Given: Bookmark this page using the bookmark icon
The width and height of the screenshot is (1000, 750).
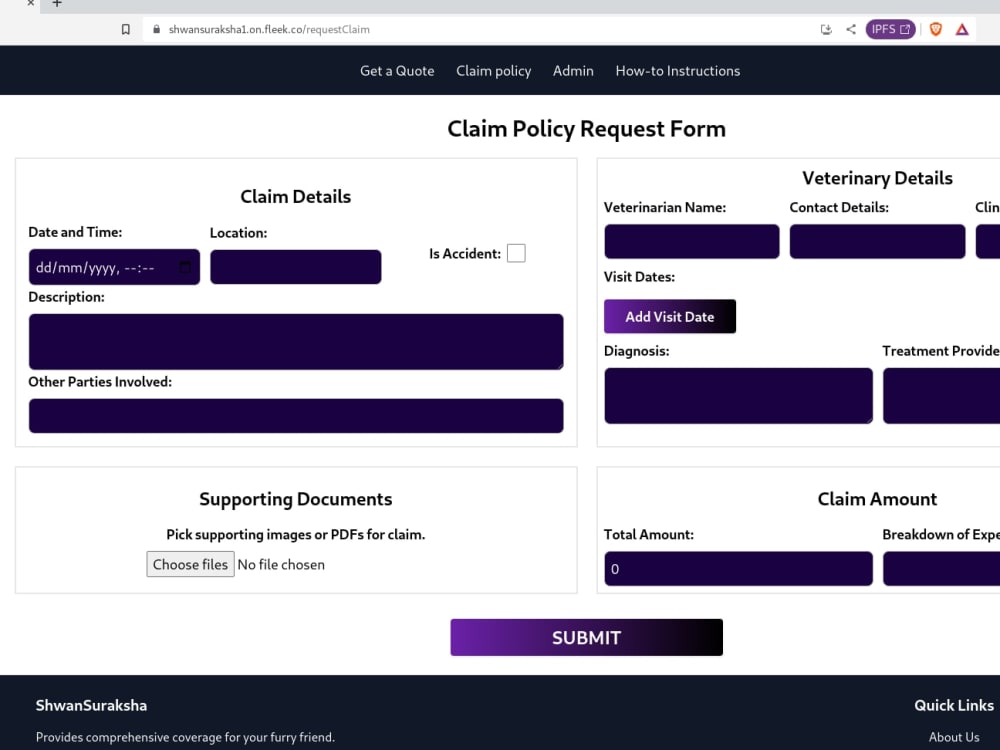Looking at the screenshot, I should tap(126, 29).
